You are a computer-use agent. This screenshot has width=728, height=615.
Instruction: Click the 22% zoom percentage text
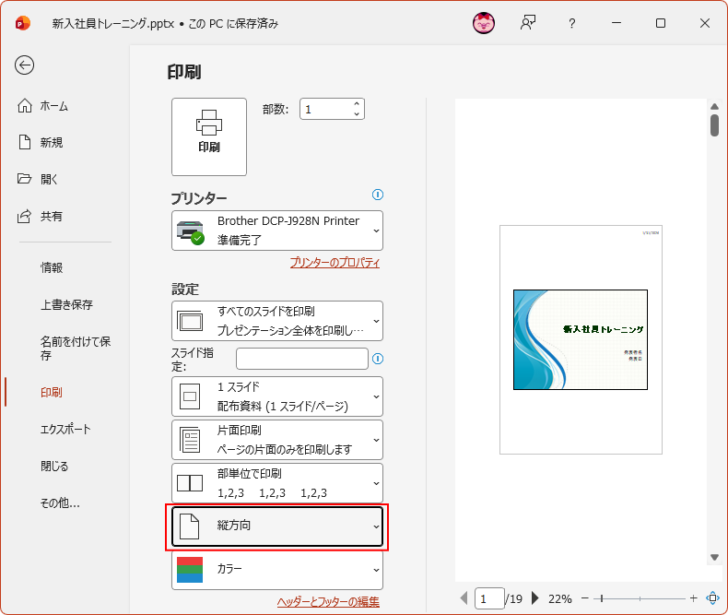point(560,599)
